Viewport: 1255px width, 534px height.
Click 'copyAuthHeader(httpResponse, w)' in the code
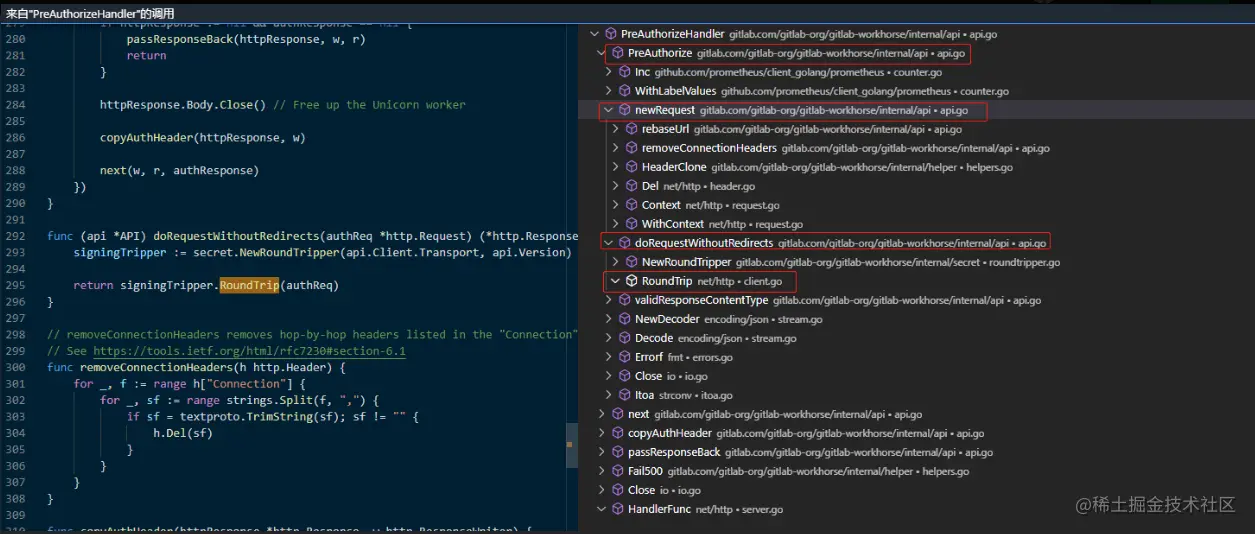tap(202, 137)
